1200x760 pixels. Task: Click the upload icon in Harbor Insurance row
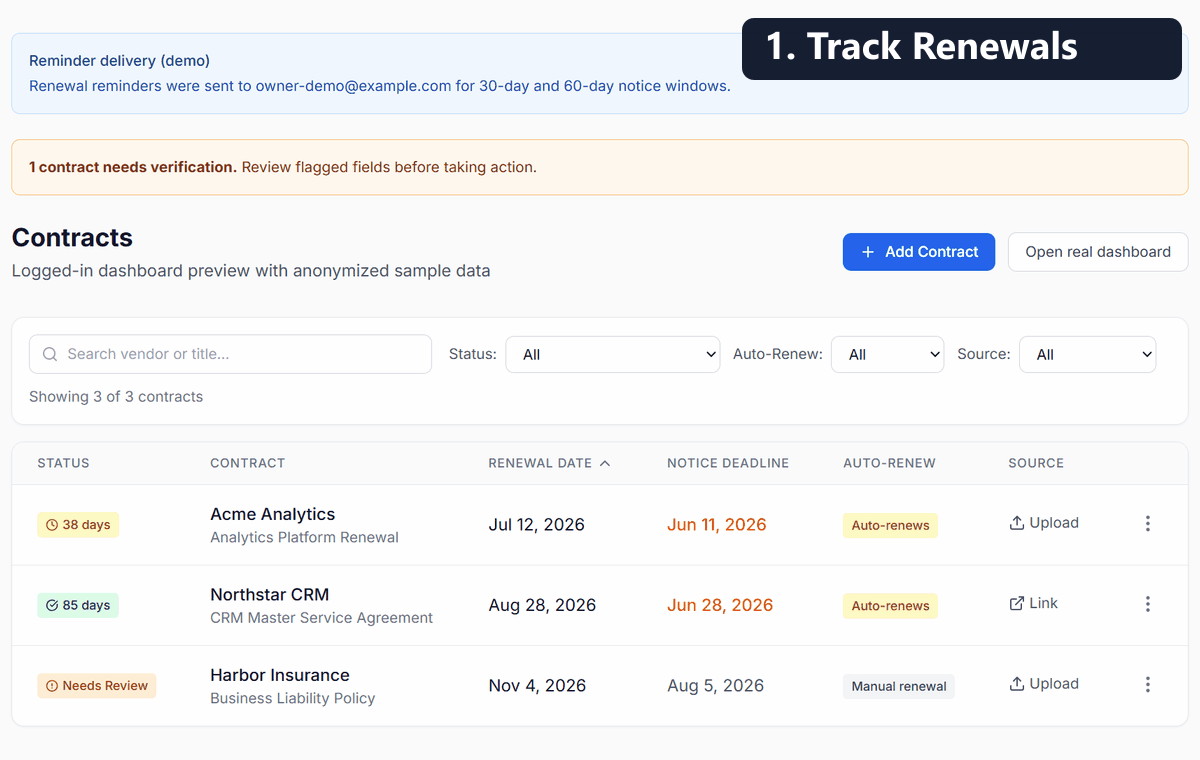[1017, 684]
